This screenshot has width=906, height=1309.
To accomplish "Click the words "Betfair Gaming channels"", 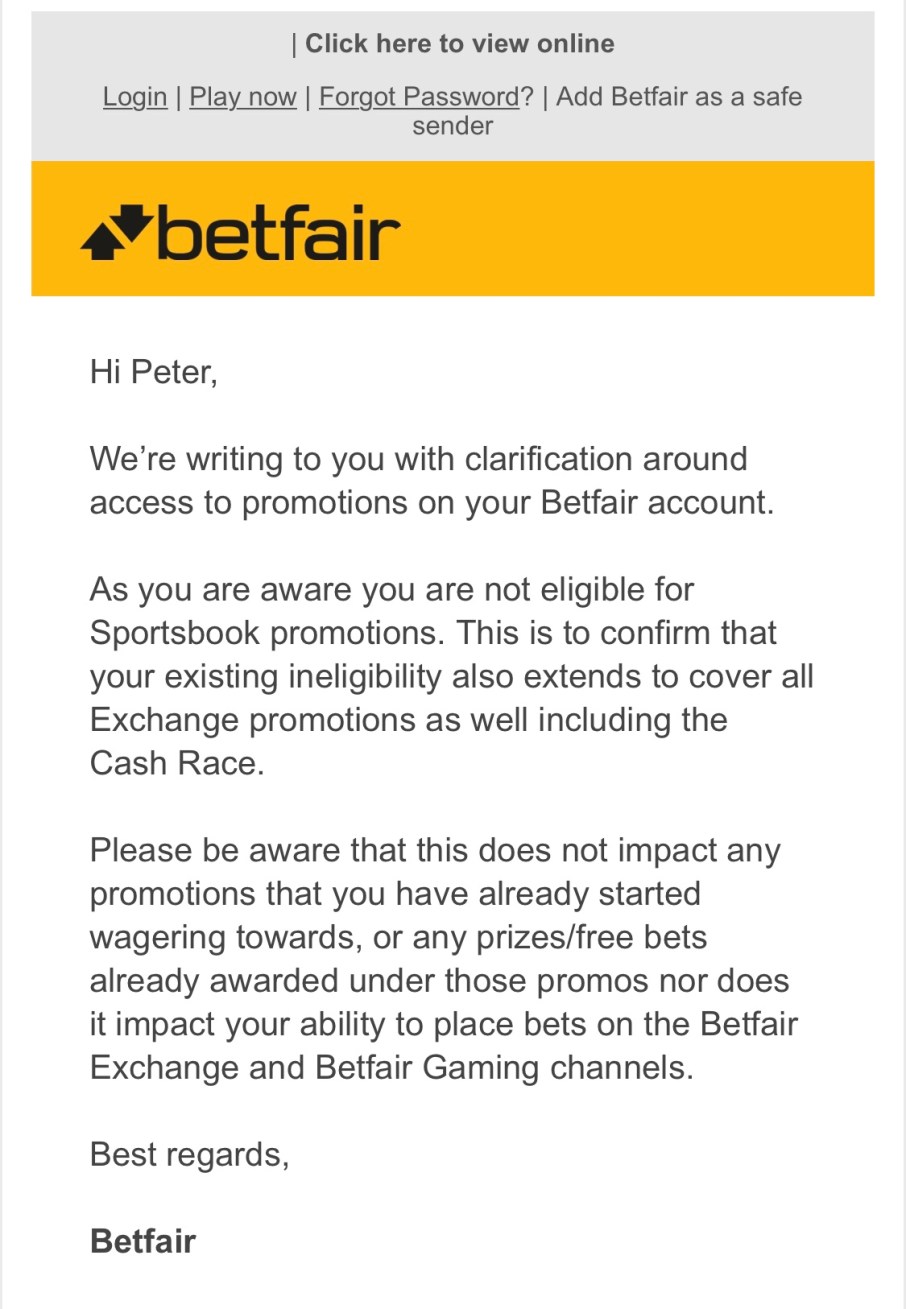I will [503, 1067].
